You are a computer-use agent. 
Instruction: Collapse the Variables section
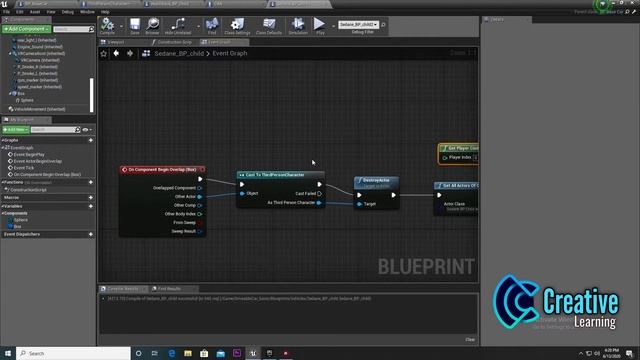pyautogui.click(x=3, y=207)
